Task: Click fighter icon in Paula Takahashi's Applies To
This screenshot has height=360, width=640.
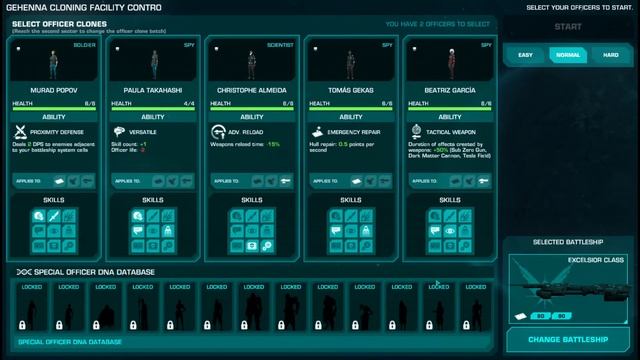Action: click(172, 181)
